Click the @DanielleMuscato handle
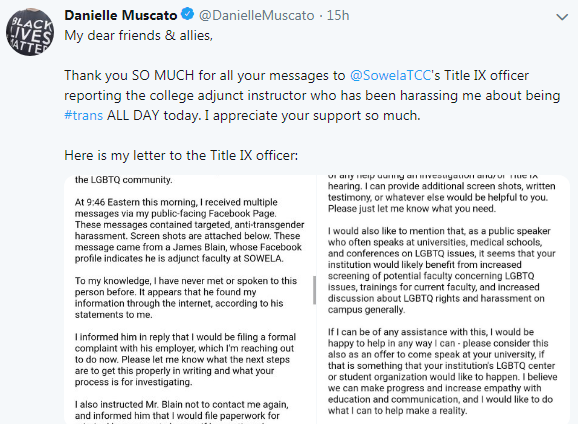578x424 pixels. coord(257,15)
